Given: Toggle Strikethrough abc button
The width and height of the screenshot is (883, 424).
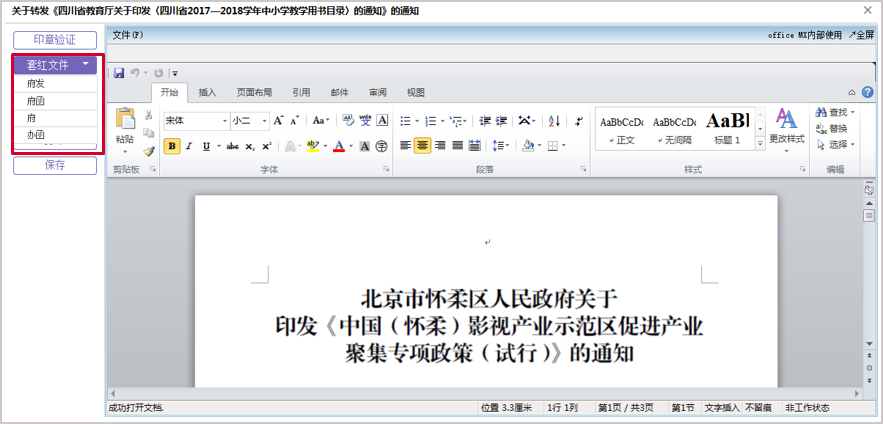Looking at the screenshot, I should click(233, 146).
